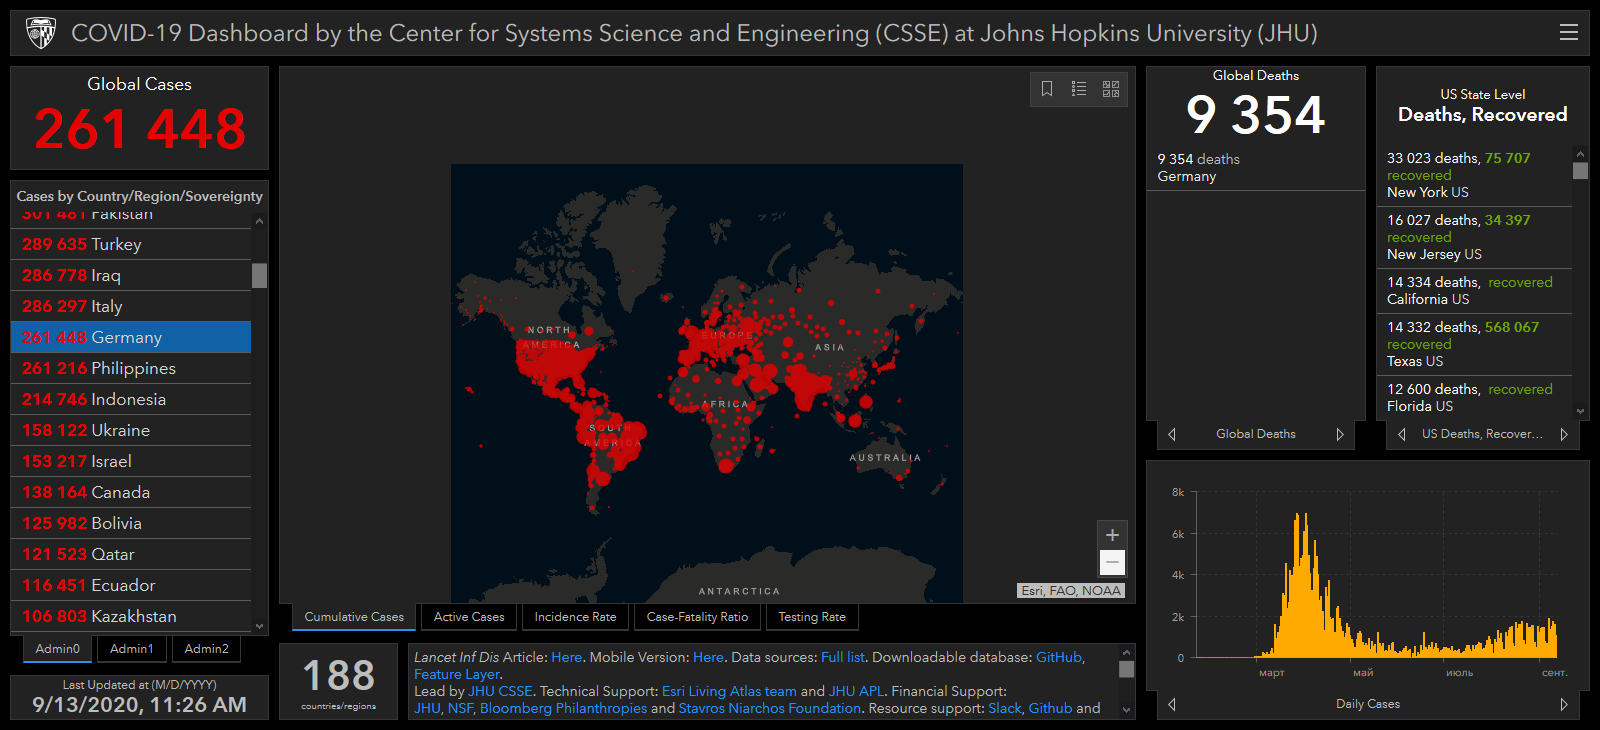1600x730 pixels.
Task: Open Stavros Niarchos Foundation link
Action: pos(770,708)
